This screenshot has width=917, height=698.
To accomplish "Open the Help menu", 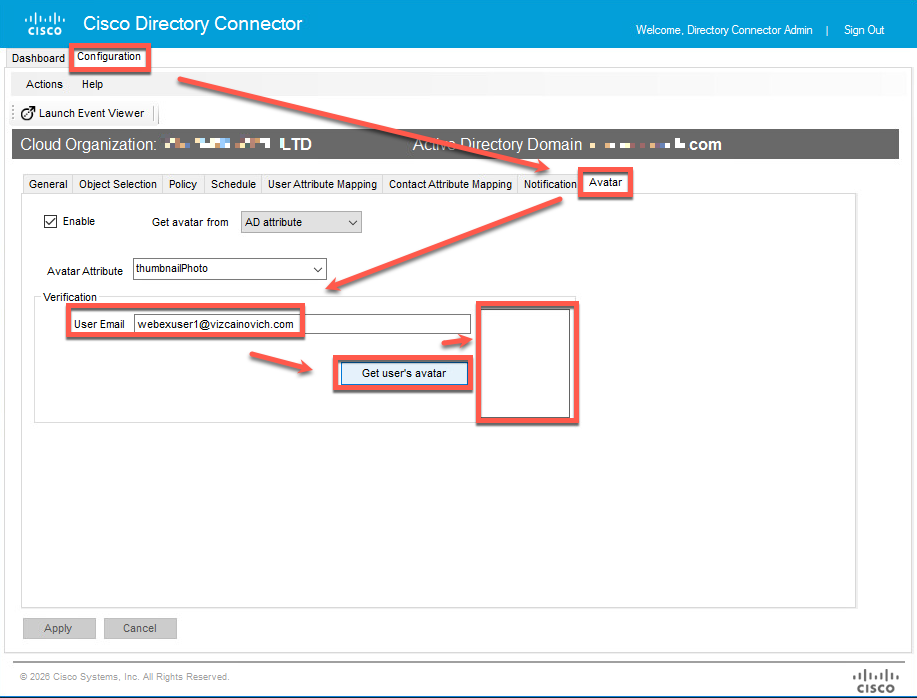I will click(92, 84).
